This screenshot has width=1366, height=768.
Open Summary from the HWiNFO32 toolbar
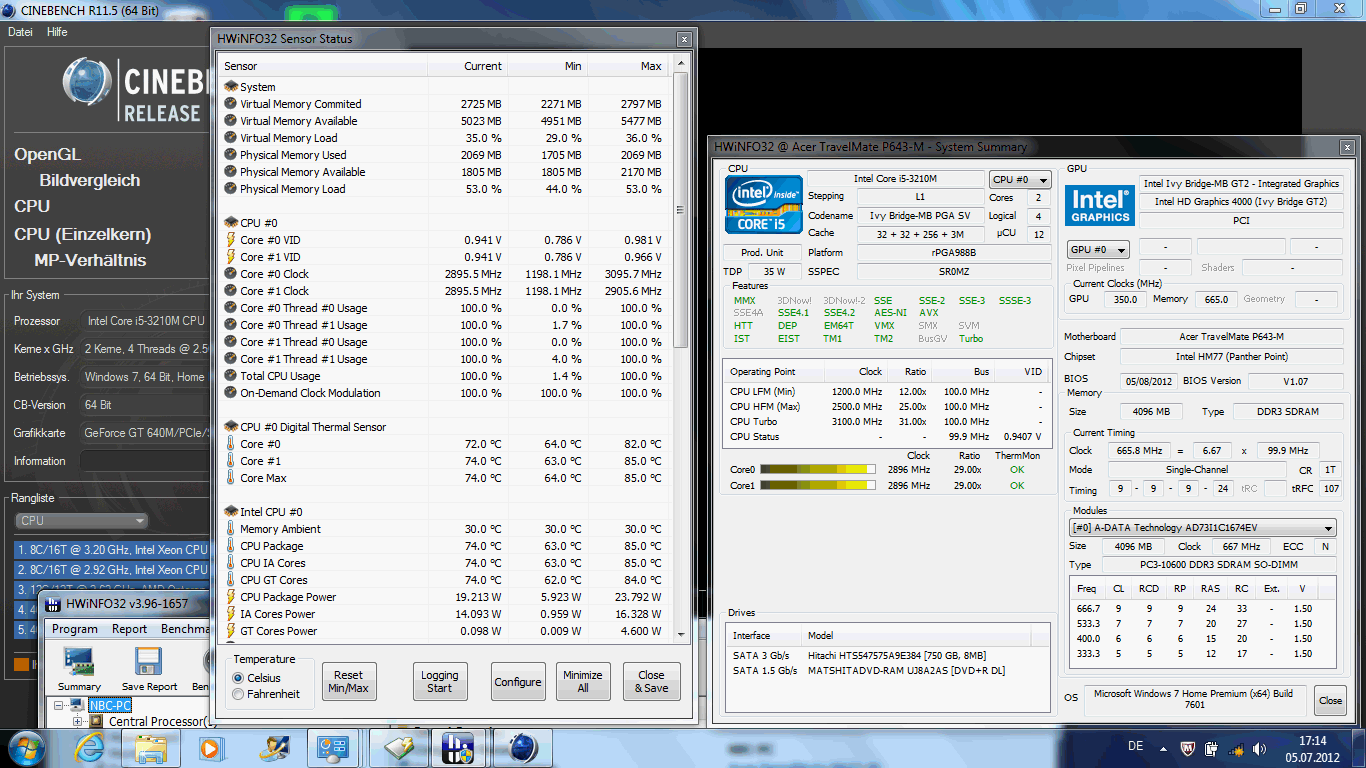79,669
